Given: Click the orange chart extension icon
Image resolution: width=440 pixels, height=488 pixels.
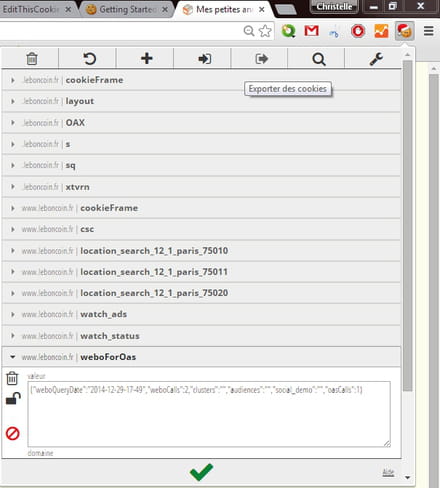Looking at the screenshot, I should (x=381, y=31).
